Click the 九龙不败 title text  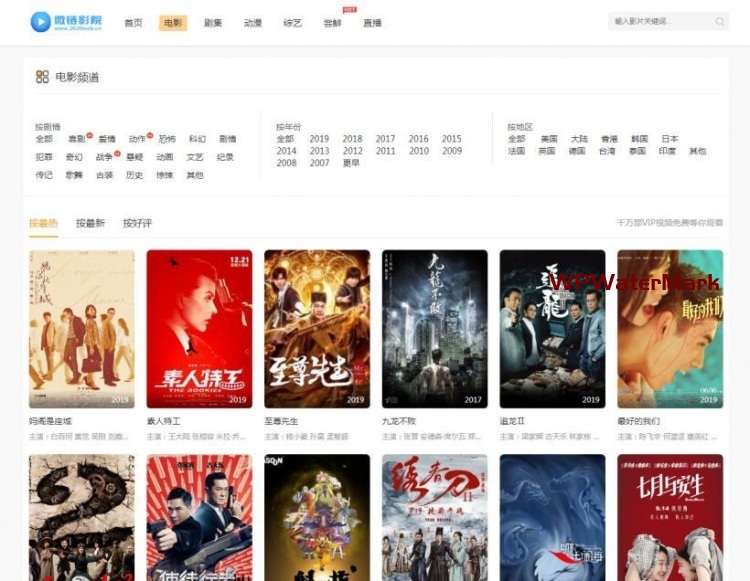tap(399, 421)
